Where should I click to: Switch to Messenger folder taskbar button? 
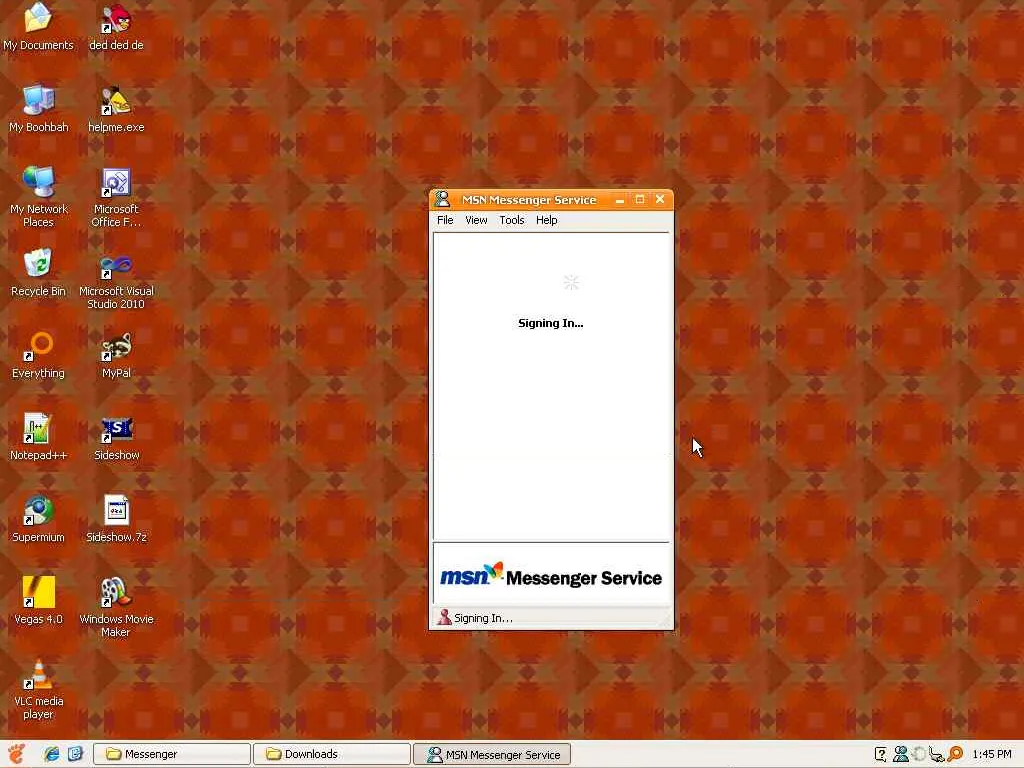pos(172,754)
